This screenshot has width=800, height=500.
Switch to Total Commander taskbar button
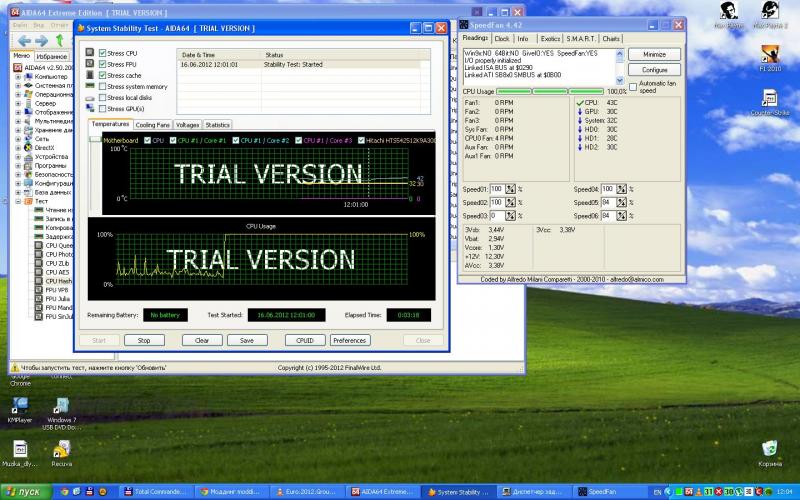point(154,492)
